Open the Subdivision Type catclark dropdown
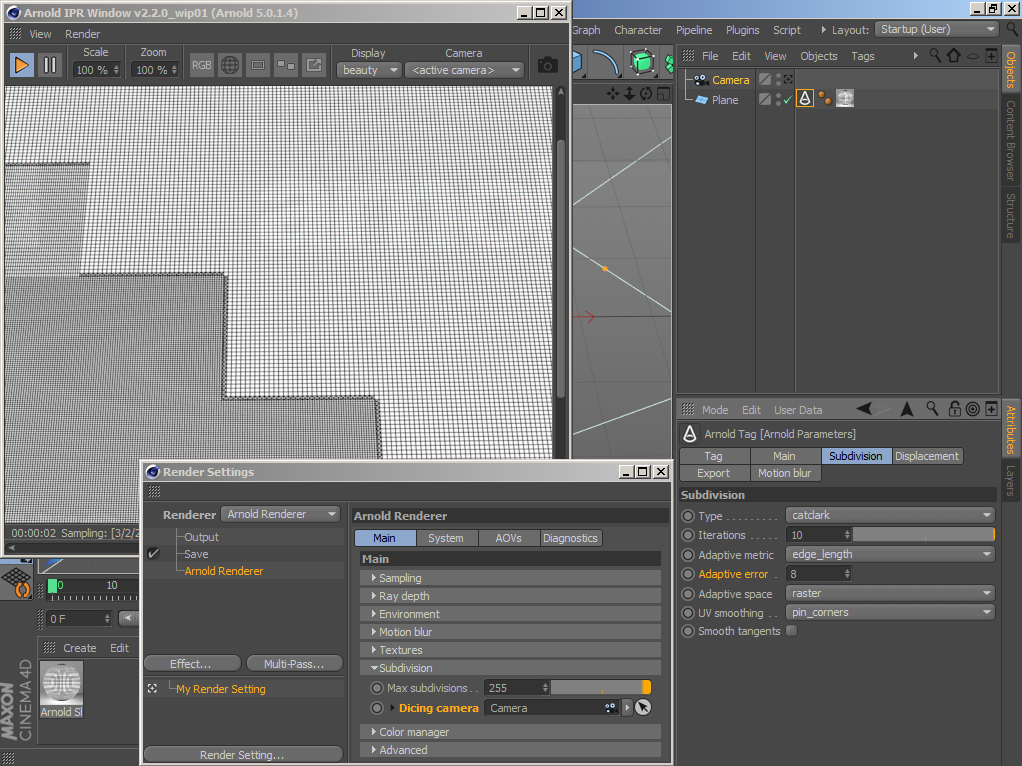The image size is (1022, 766). 890,516
